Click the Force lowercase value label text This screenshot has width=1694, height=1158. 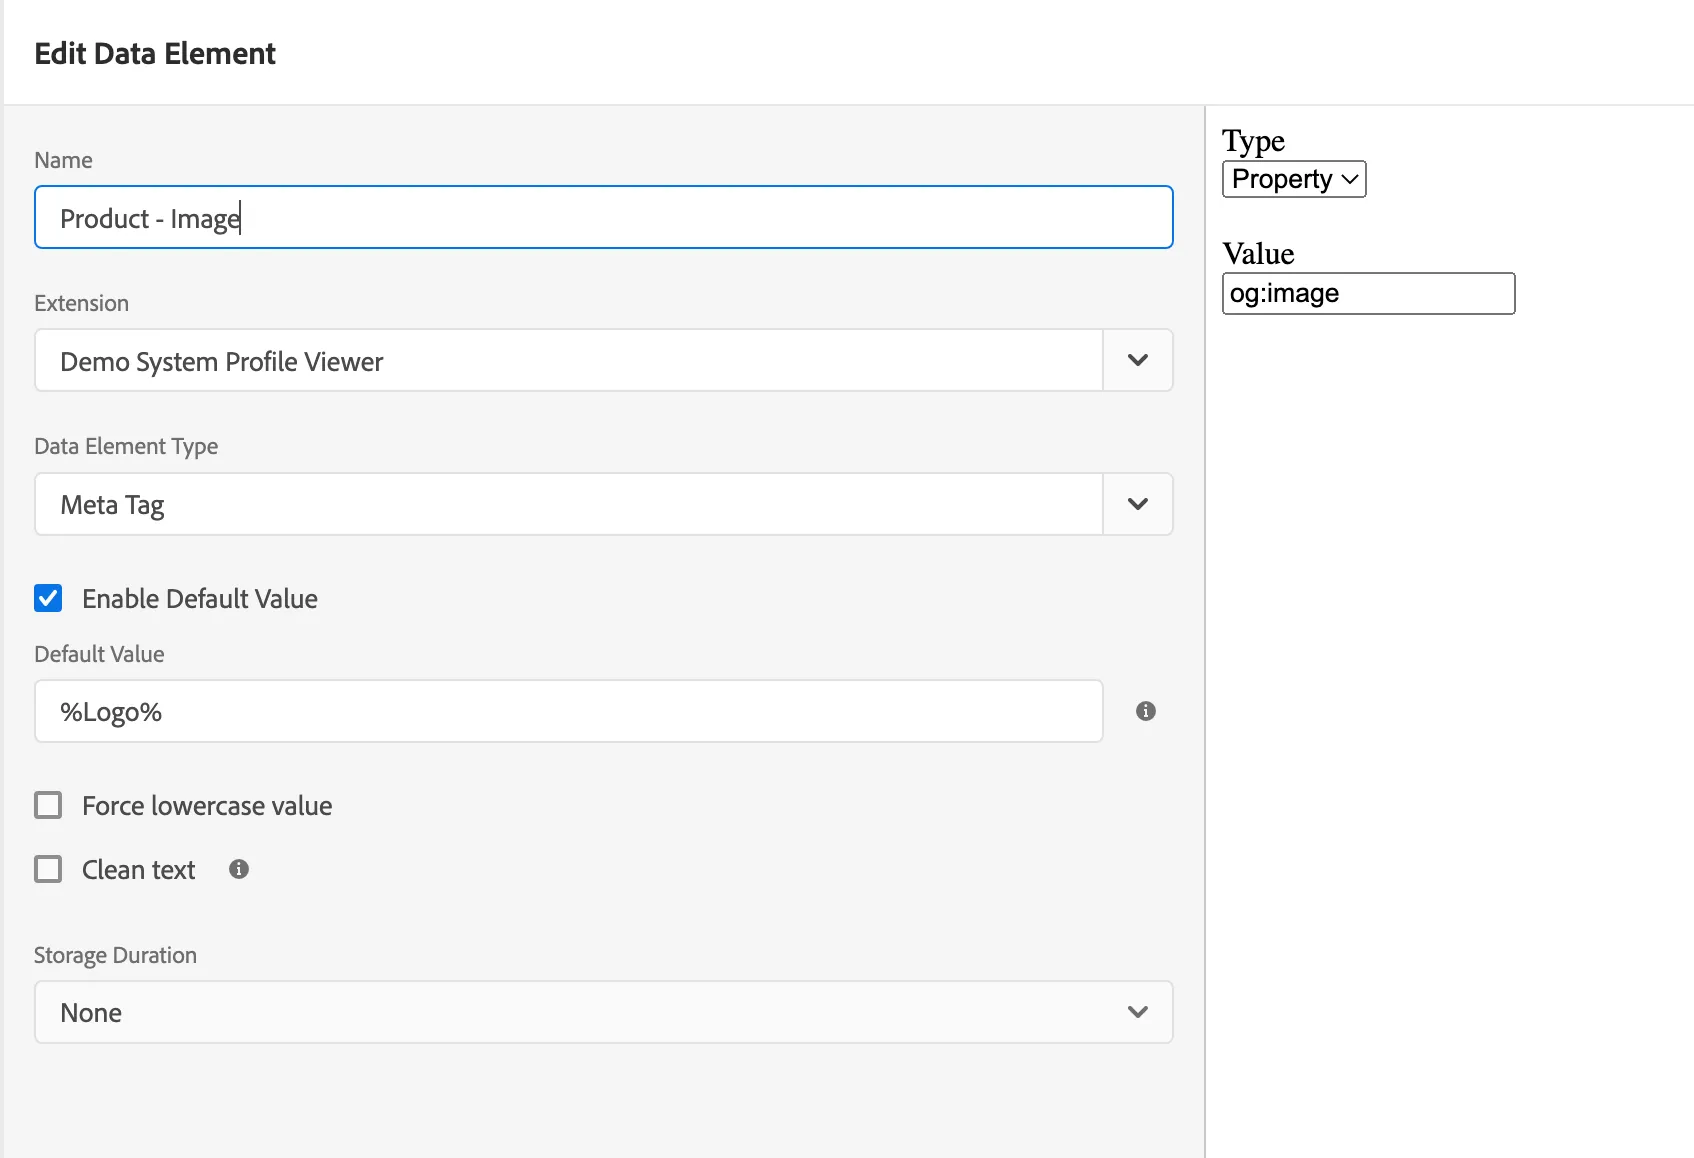pos(207,806)
